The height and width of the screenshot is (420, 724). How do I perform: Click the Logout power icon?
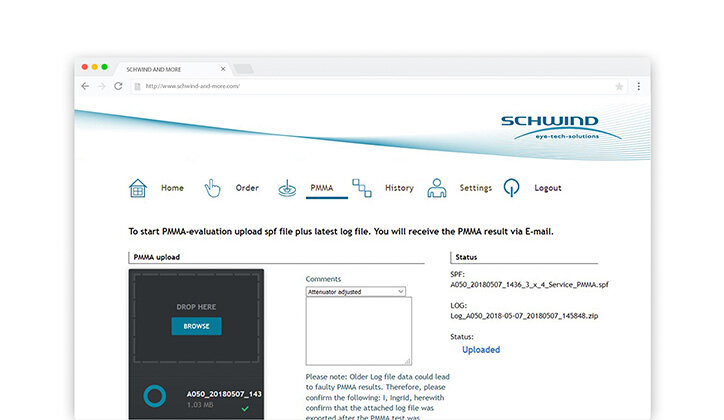[x=511, y=188]
